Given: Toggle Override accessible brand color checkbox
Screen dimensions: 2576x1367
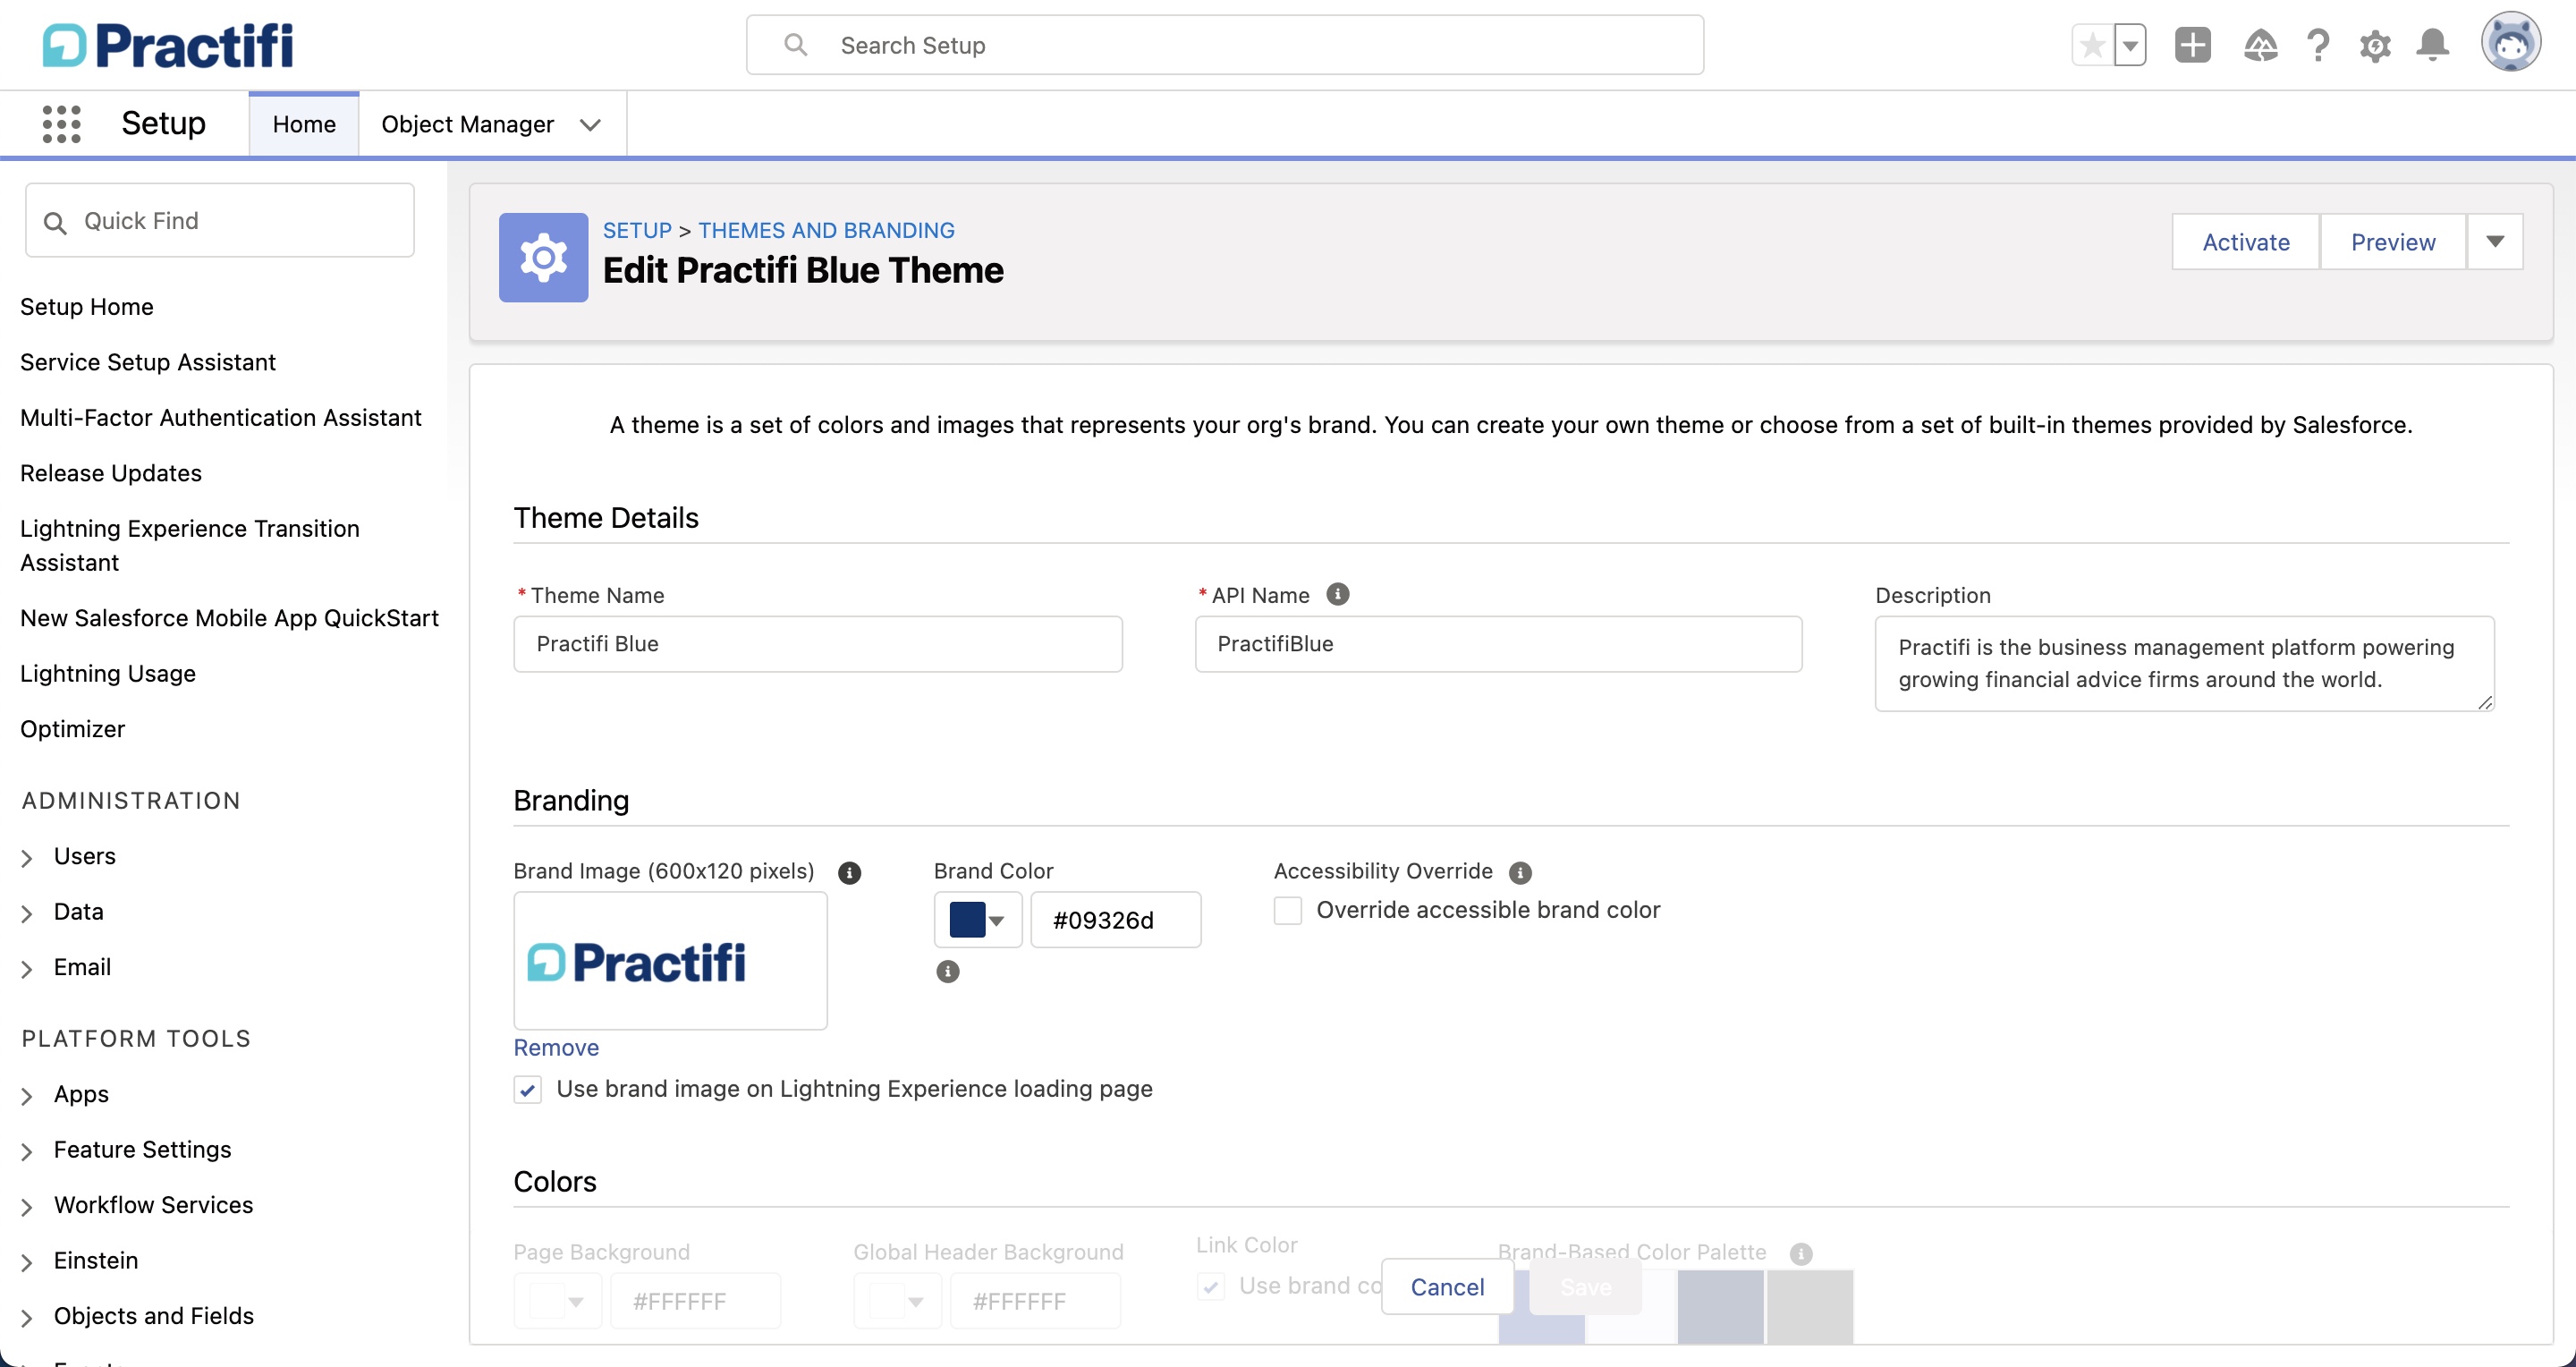Looking at the screenshot, I should (x=1287, y=910).
